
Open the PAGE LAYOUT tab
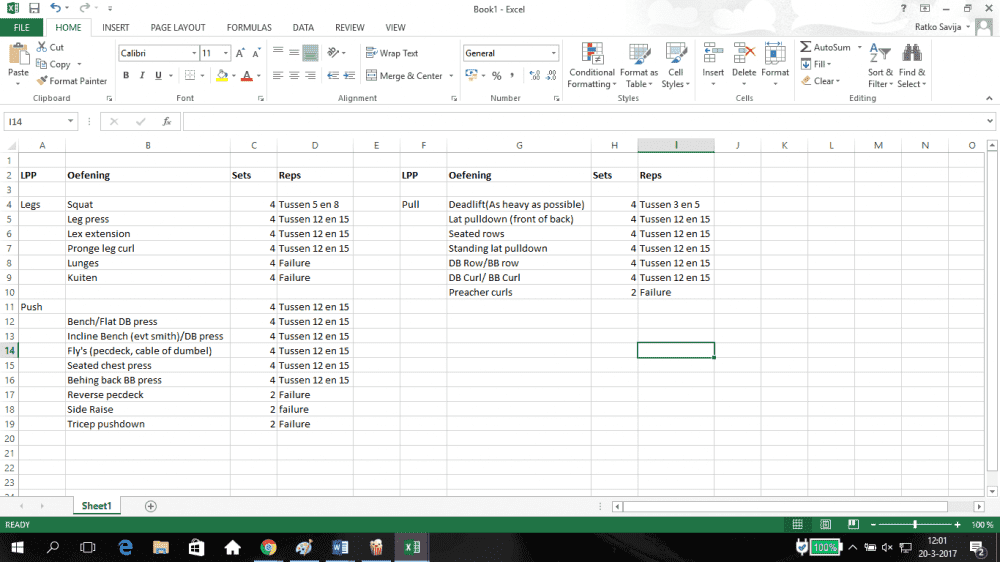(x=178, y=28)
